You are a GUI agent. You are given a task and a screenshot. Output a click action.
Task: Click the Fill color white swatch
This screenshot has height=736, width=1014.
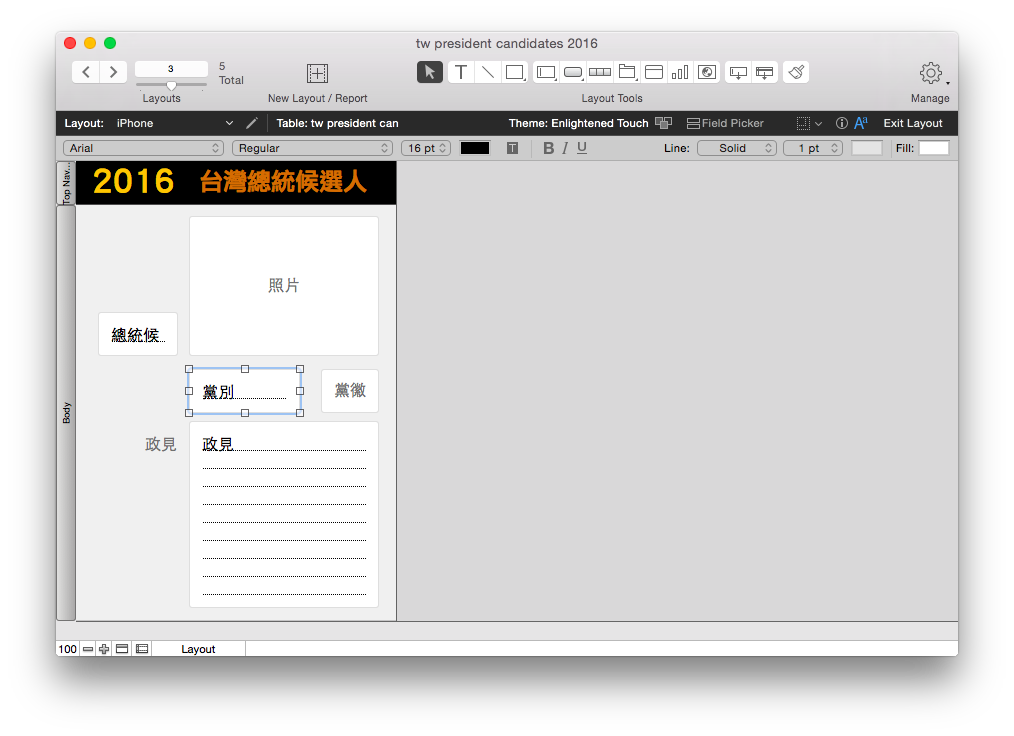tap(934, 148)
